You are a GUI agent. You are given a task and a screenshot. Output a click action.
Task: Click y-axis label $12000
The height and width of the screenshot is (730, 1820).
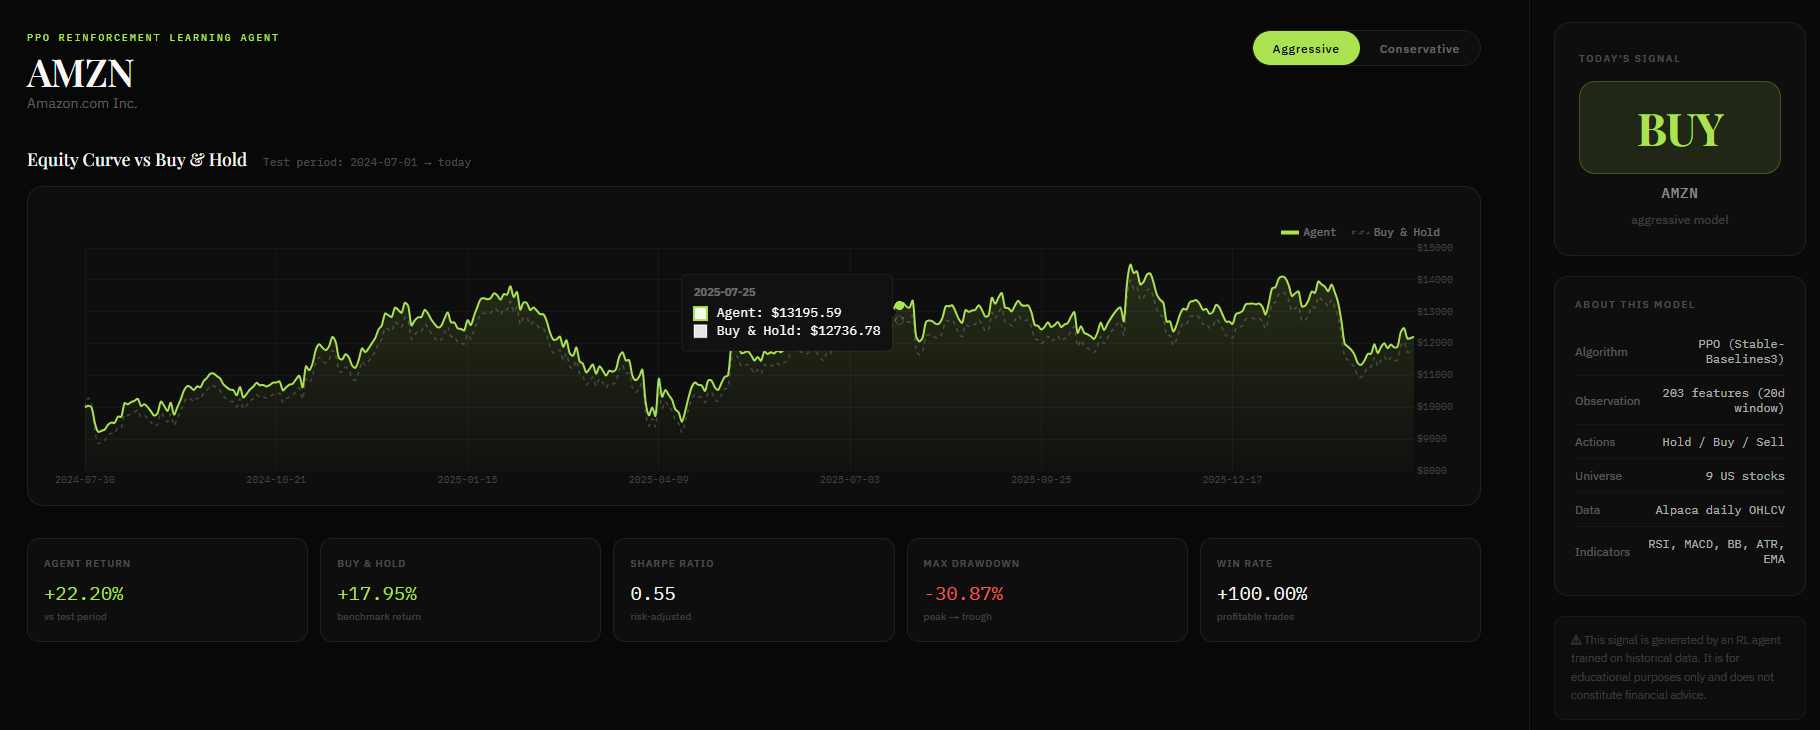click(x=1435, y=343)
